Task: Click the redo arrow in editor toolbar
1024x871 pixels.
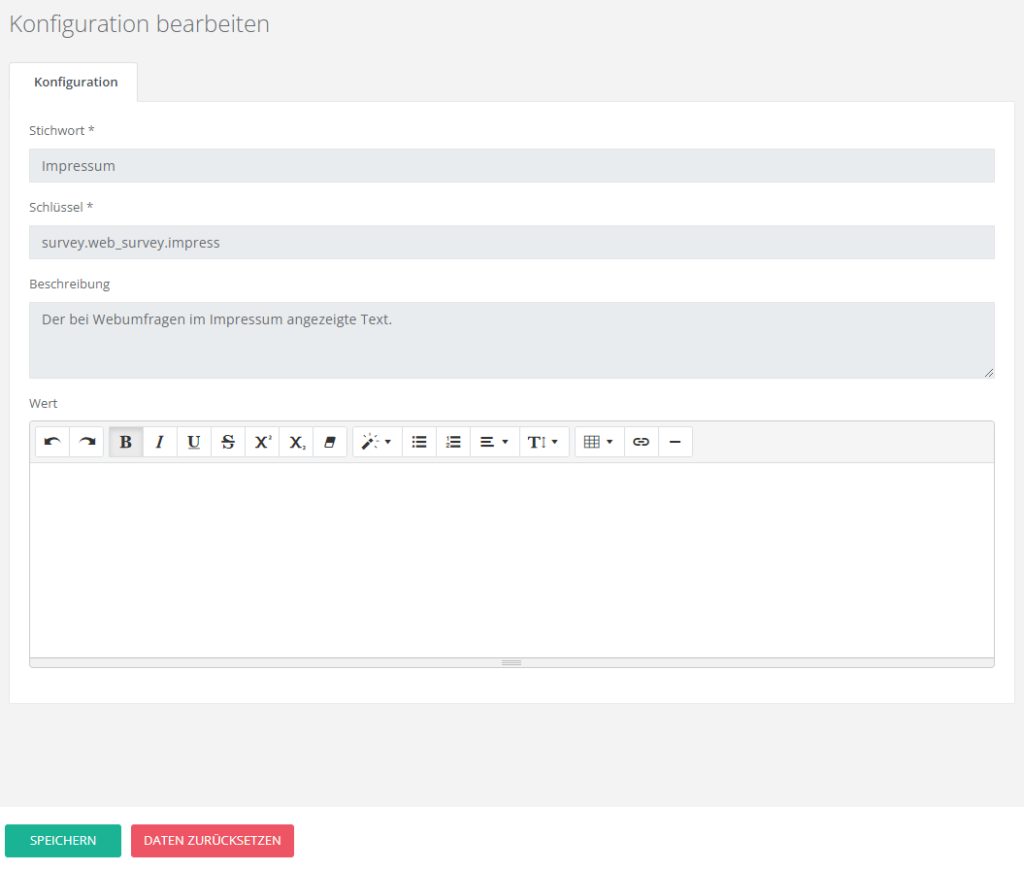Action: click(87, 442)
